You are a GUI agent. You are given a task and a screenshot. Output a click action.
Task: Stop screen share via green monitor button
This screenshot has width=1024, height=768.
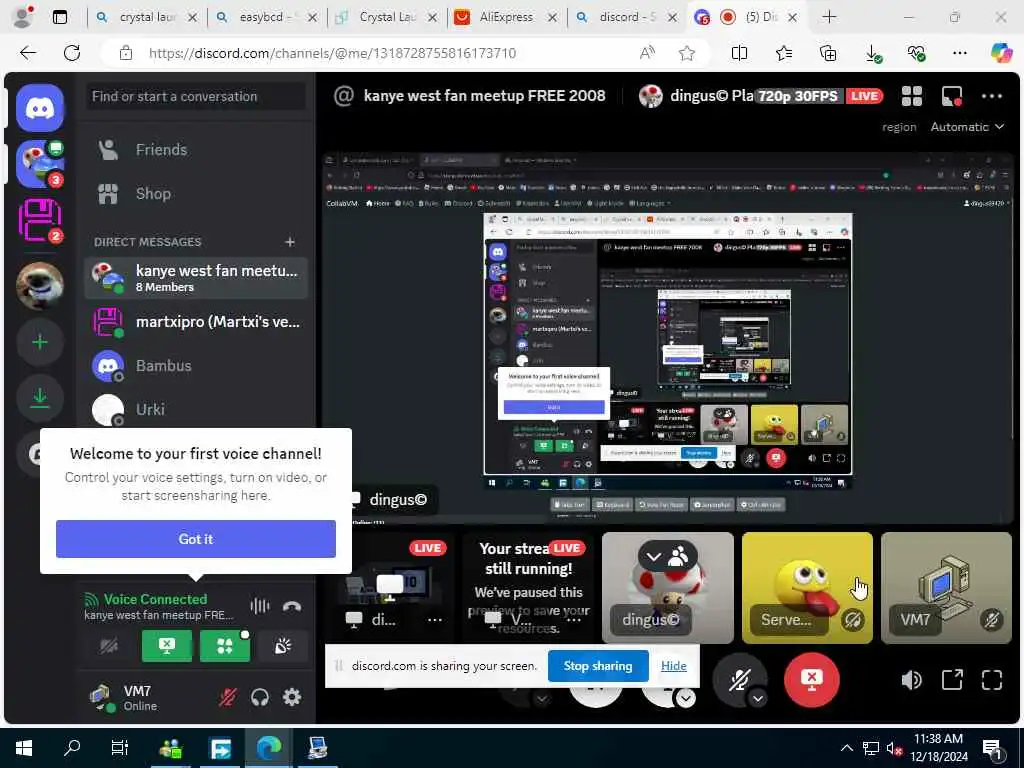coord(167,646)
